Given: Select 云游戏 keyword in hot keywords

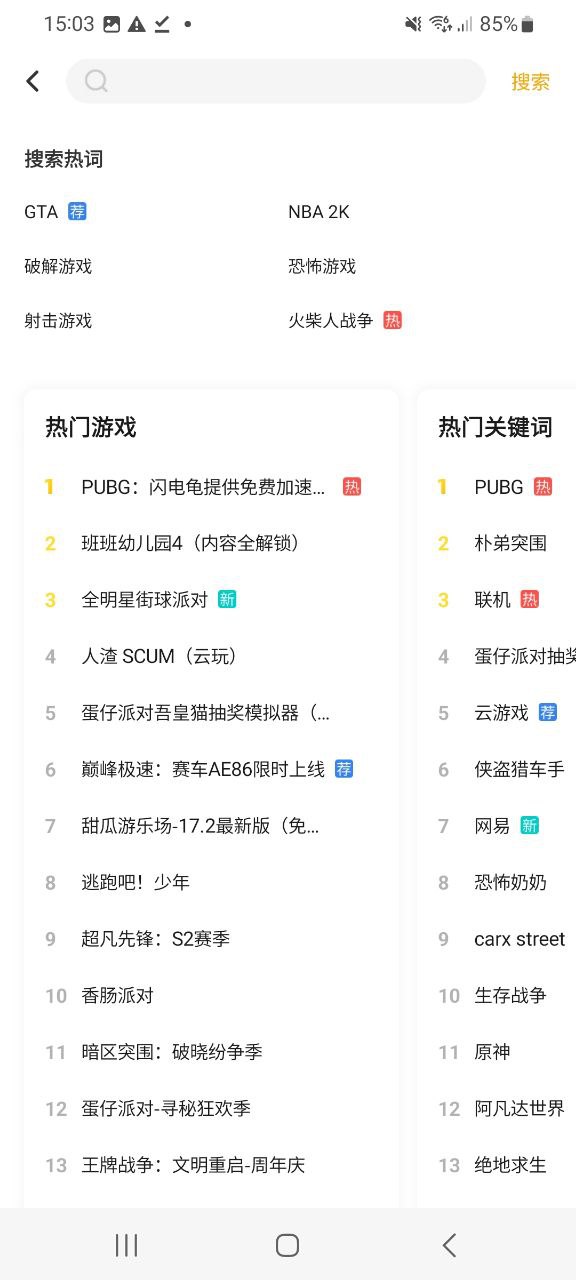Looking at the screenshot, I should tap(501, 713).
